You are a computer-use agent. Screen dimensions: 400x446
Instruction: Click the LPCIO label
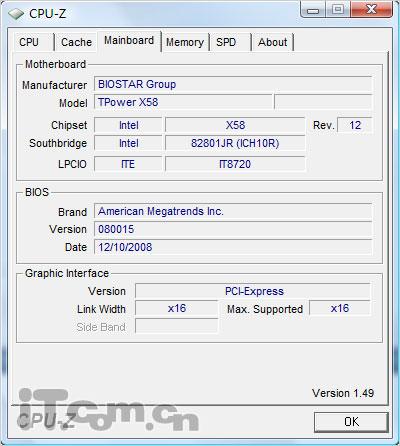pyautogui.click(x=72, y=164)
